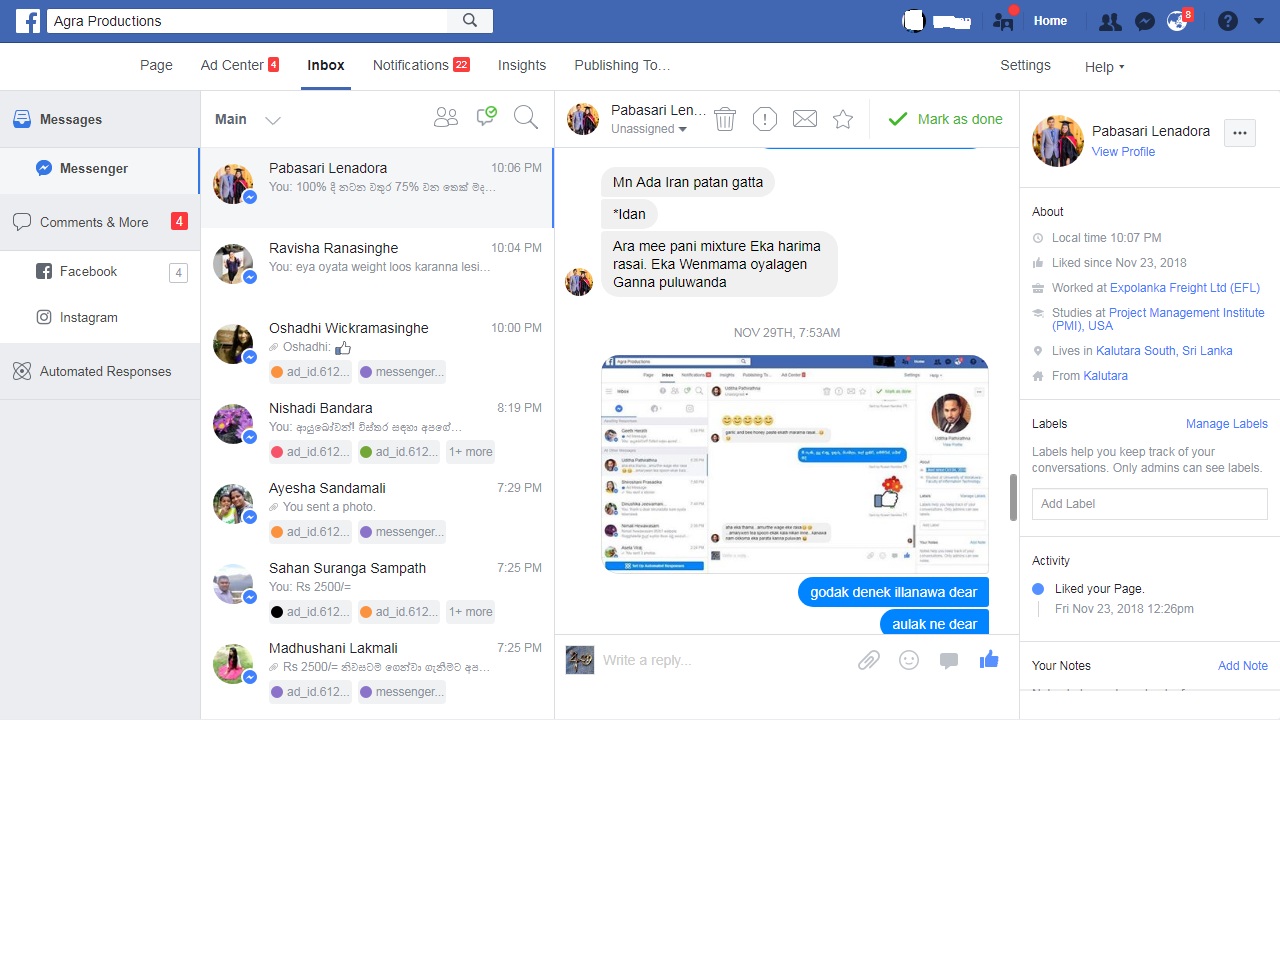Click Home in the top bar
The width and height of the screenshot is (1280, 968).
click(1050, 21)
